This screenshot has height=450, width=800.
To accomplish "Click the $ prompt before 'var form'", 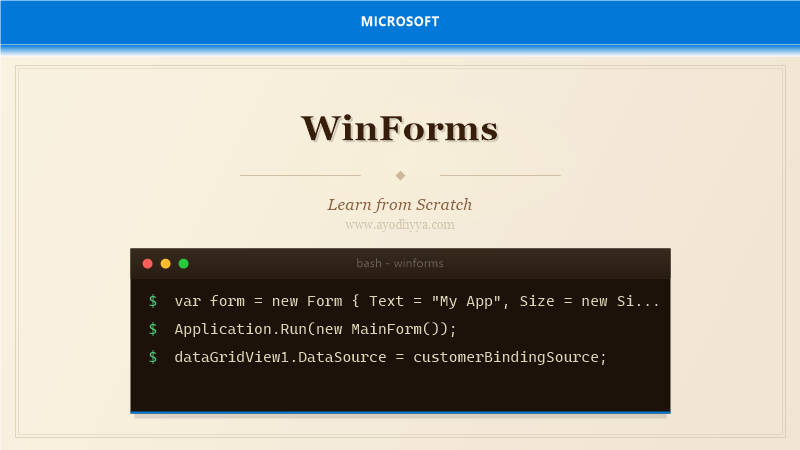I will tap(153, 301).
